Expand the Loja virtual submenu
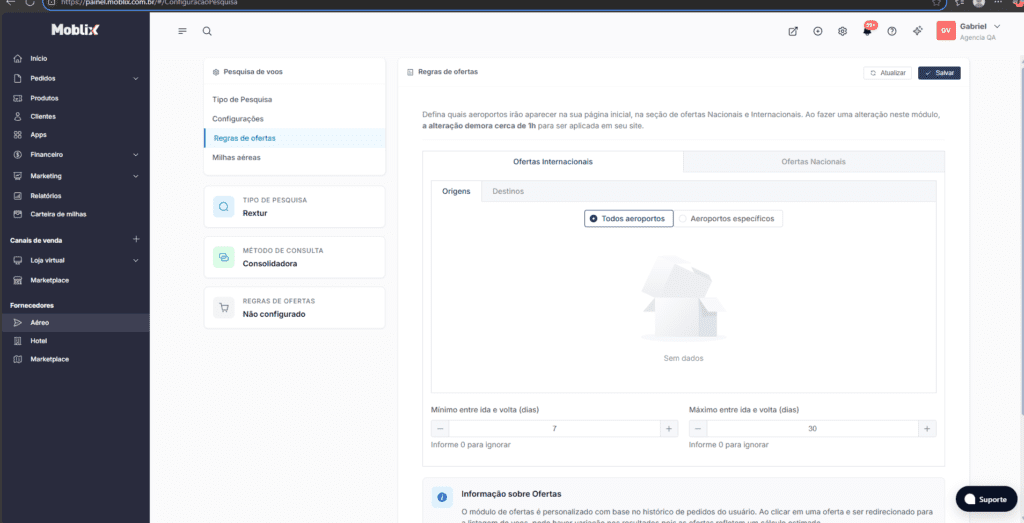 click(x=136, y=261)
